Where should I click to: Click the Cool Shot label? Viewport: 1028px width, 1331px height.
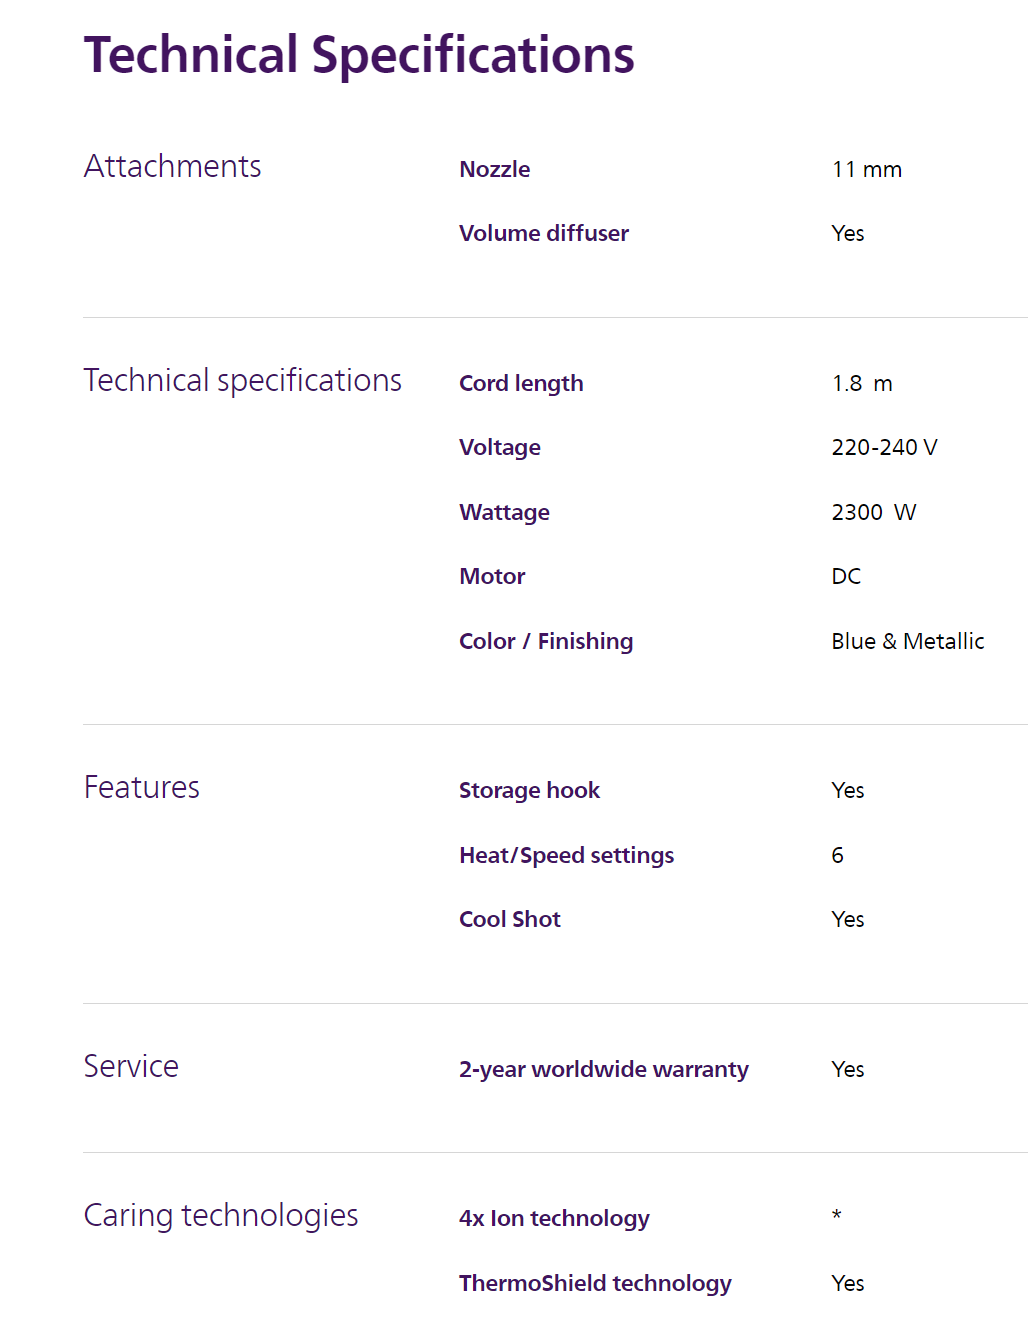pyautogui.click(x=509, y=919)
